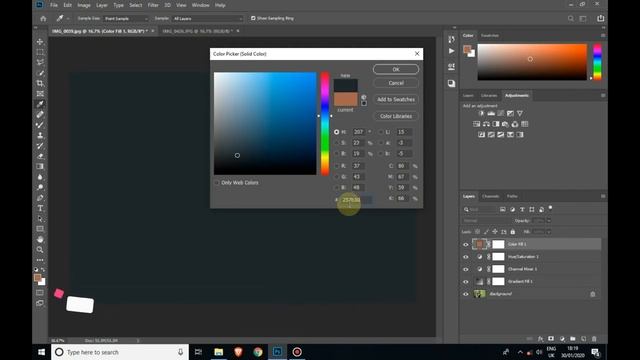Open the search icon in options bar
The image size is (640, 360).
[x=571, y=18]
